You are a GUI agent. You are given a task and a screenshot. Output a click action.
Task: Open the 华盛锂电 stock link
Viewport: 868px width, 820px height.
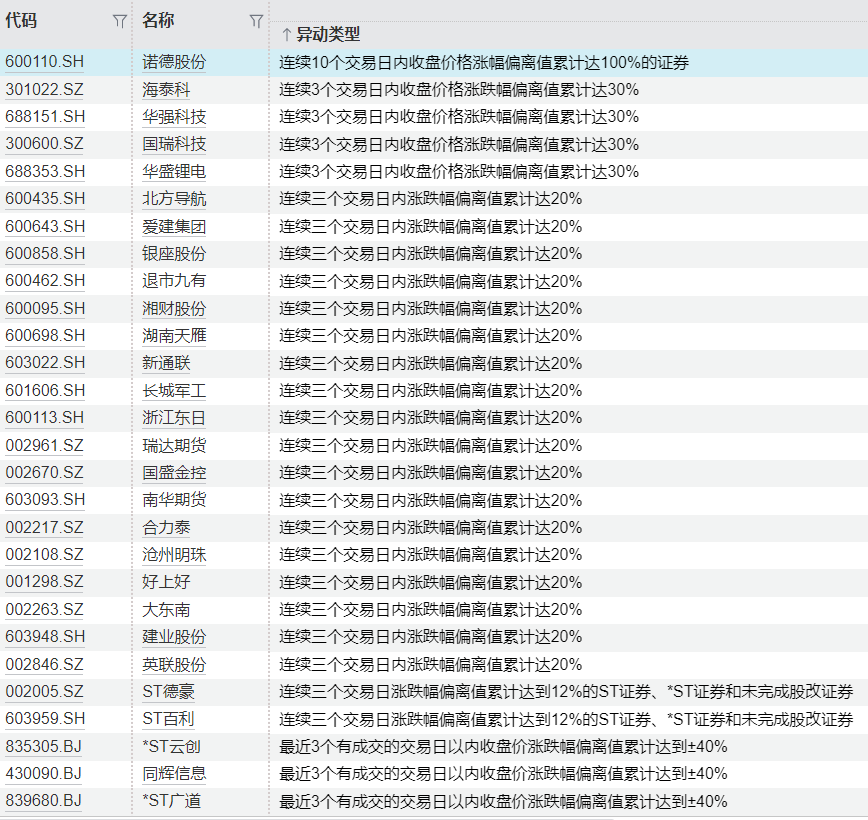tap(174, 172)
